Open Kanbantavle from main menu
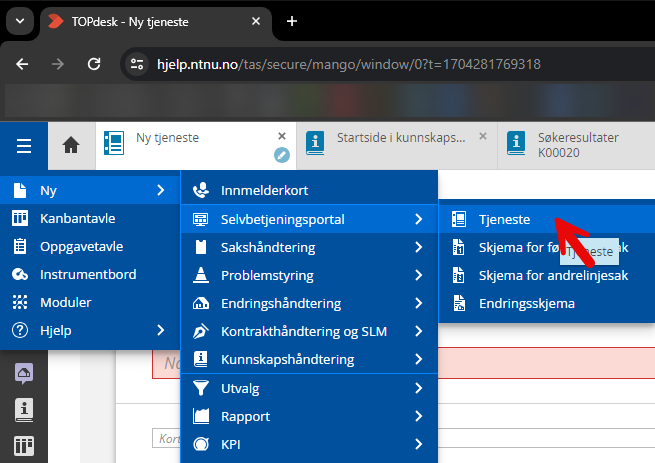 coord(90,218)
